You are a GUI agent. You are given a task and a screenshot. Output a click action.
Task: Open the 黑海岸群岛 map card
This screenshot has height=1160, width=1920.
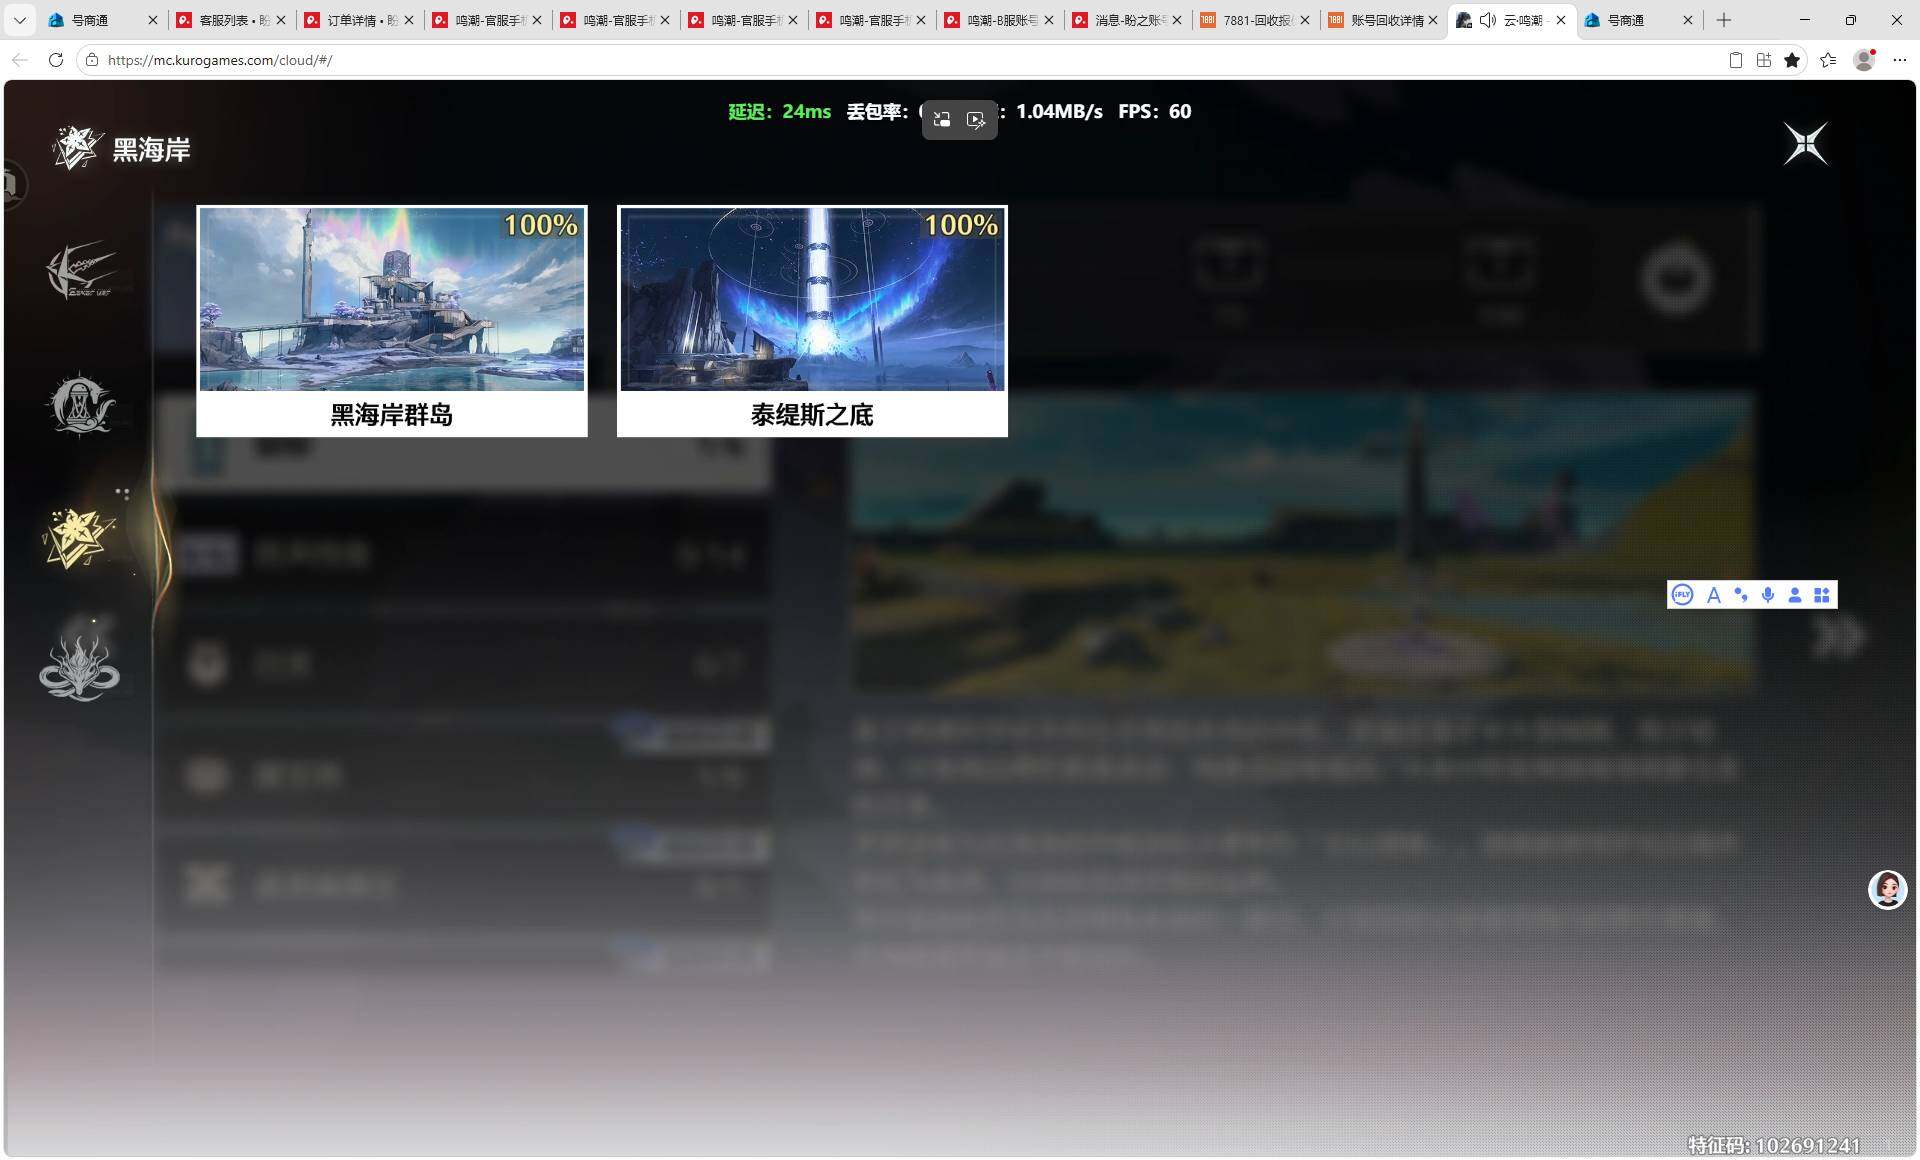coord(392,321)
